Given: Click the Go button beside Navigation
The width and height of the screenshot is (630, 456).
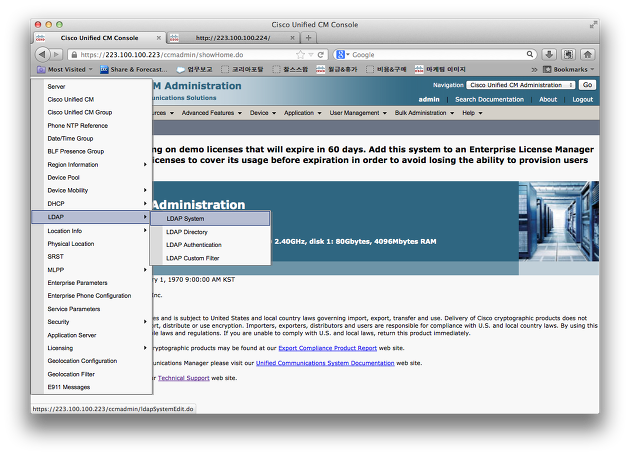Looking at the screenshot, I should coord(587,85).
